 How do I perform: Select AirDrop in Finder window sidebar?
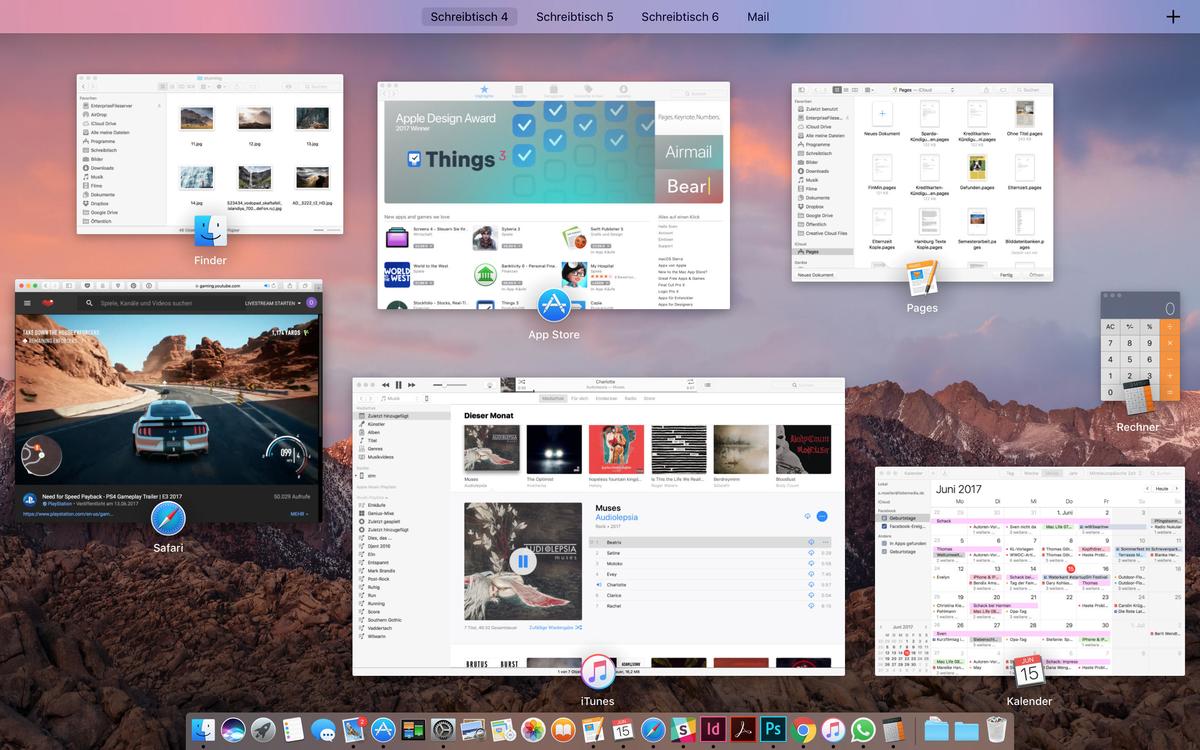click(98, 115)
